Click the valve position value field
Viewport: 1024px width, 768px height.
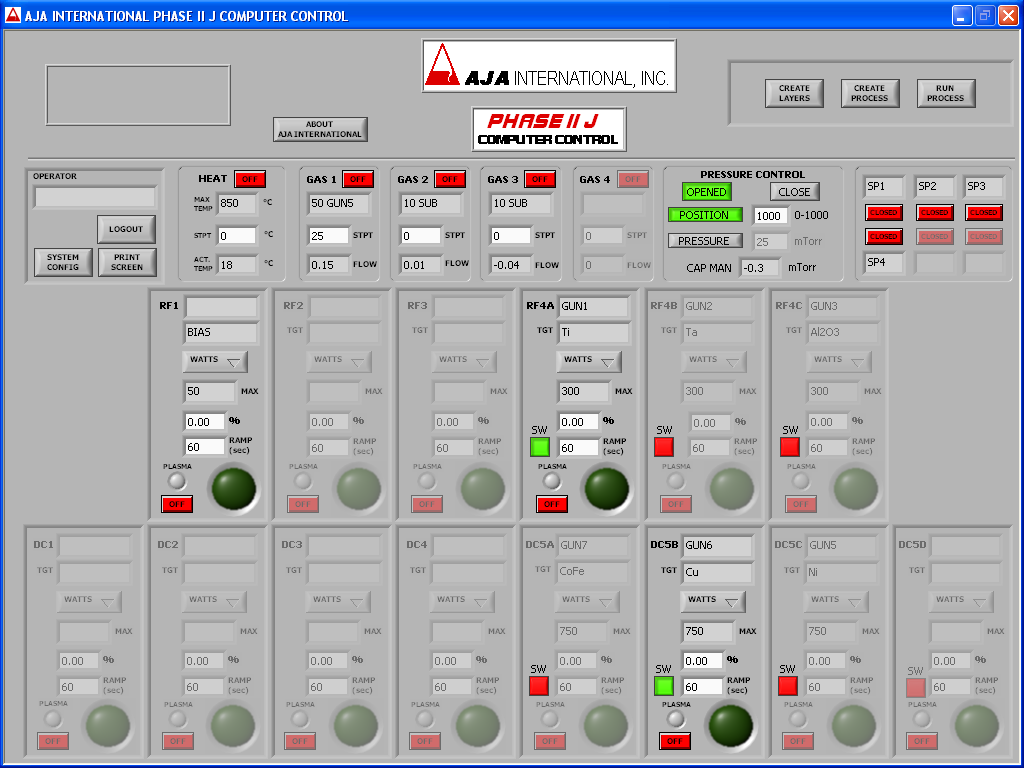point(770,216)
